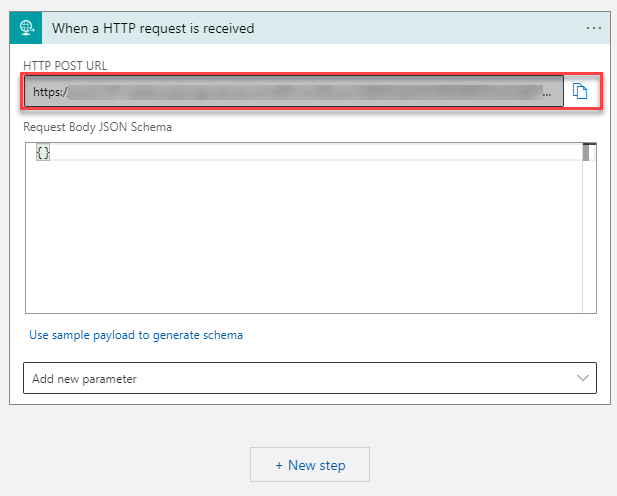
Task: Click the truncated end of the POST URL
Action: [546, 92]
